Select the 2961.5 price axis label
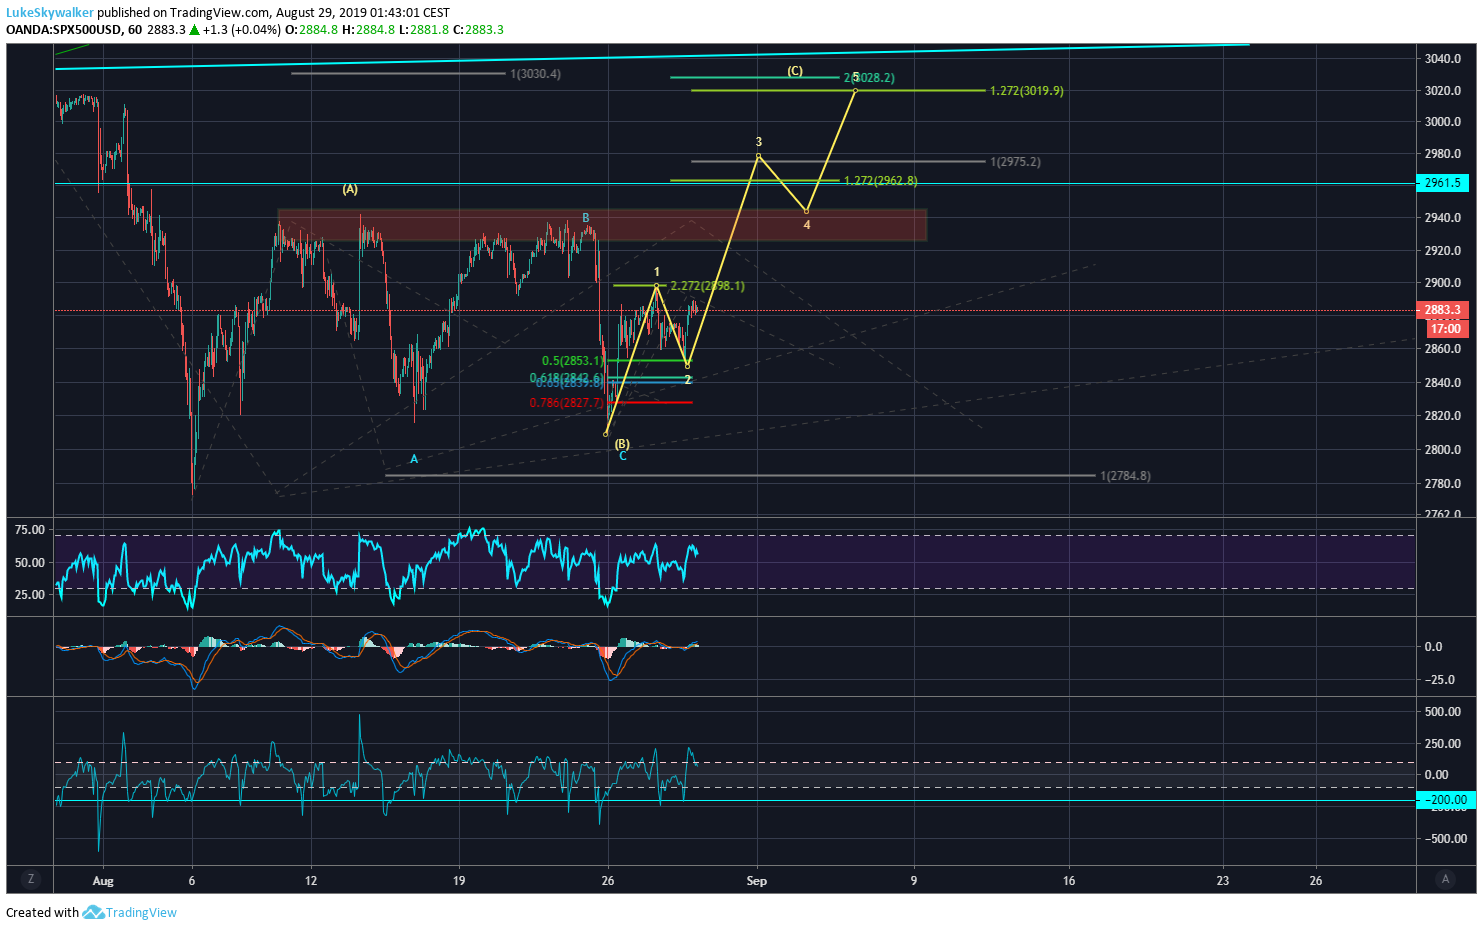The image size is (1483, 930). tap(1443, 183)
